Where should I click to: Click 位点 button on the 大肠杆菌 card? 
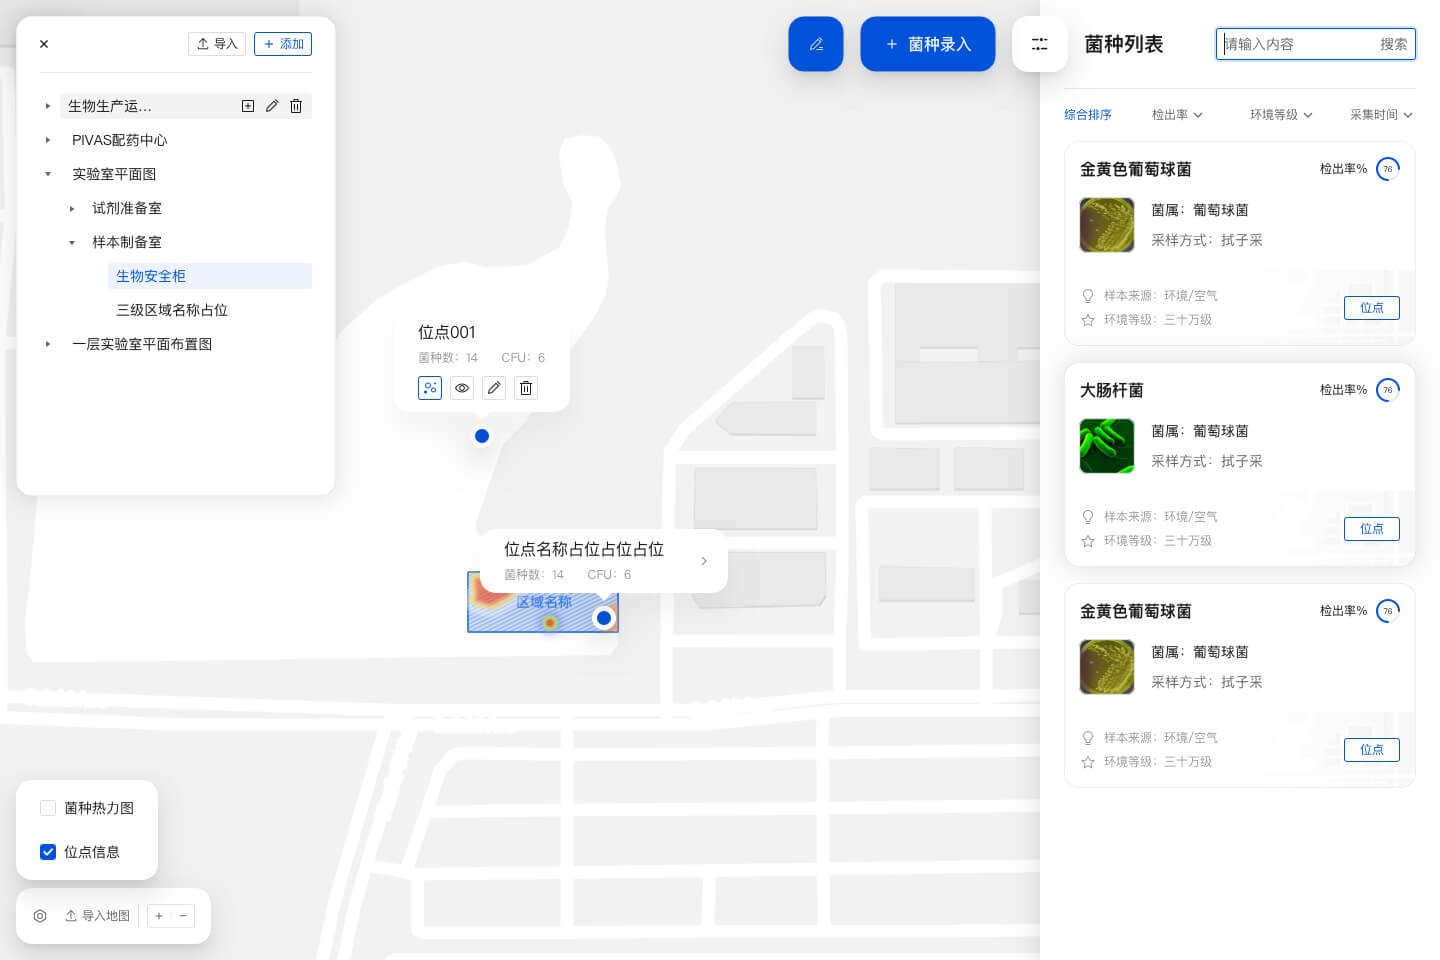[1372, 529]
